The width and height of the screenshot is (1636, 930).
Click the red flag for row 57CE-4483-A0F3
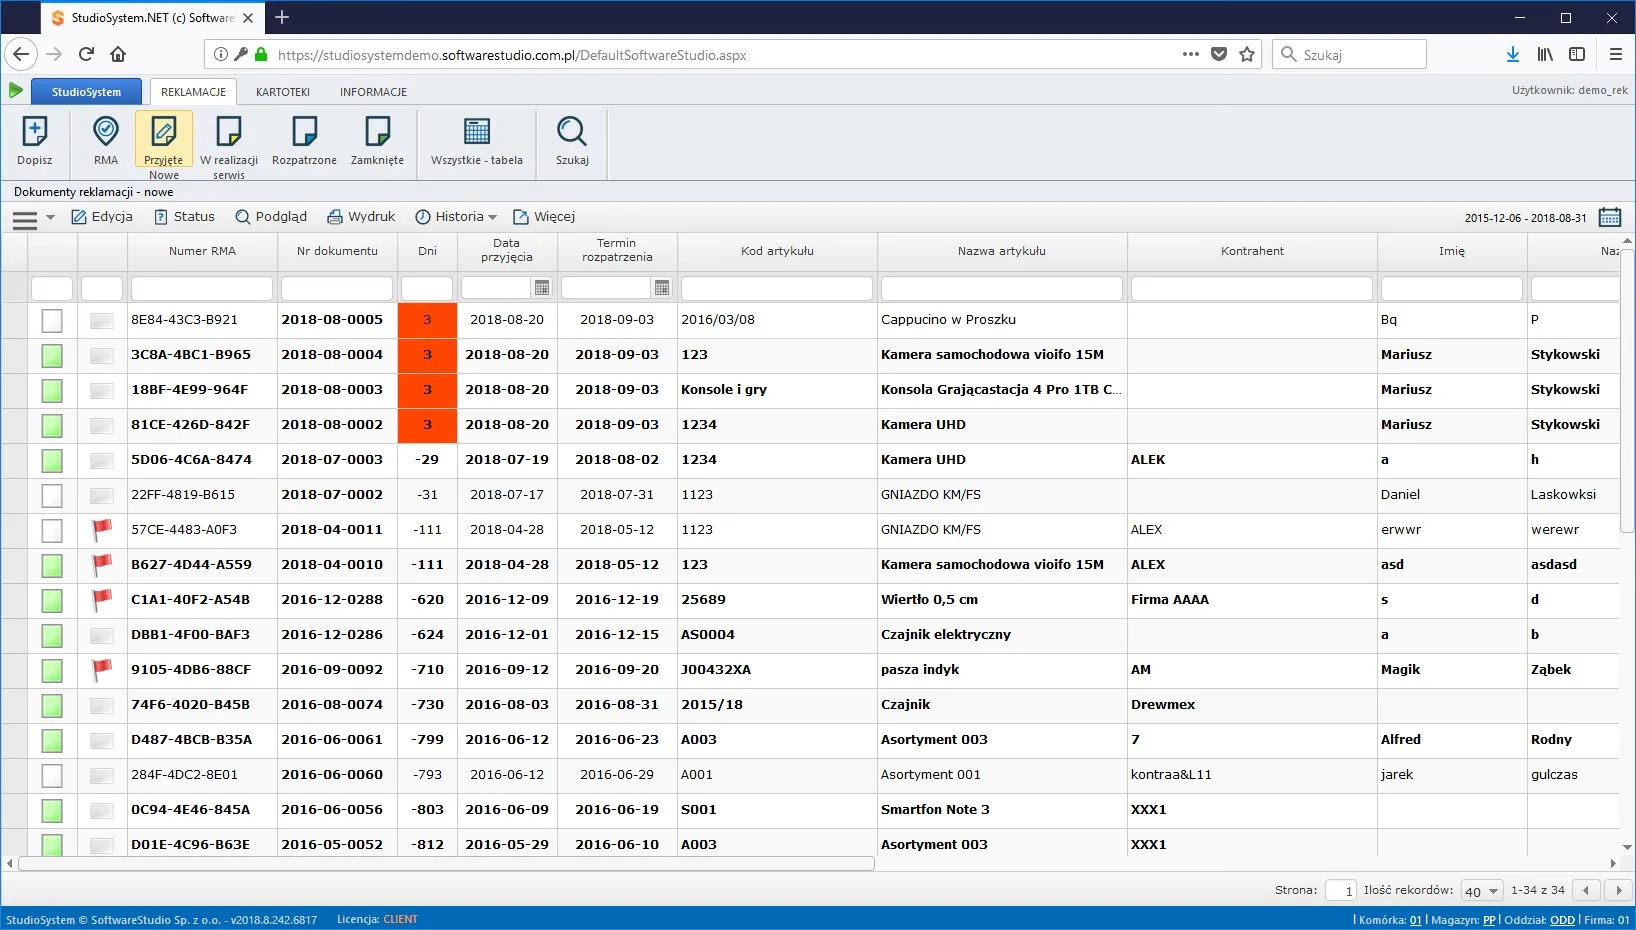[x=102, y=529]
